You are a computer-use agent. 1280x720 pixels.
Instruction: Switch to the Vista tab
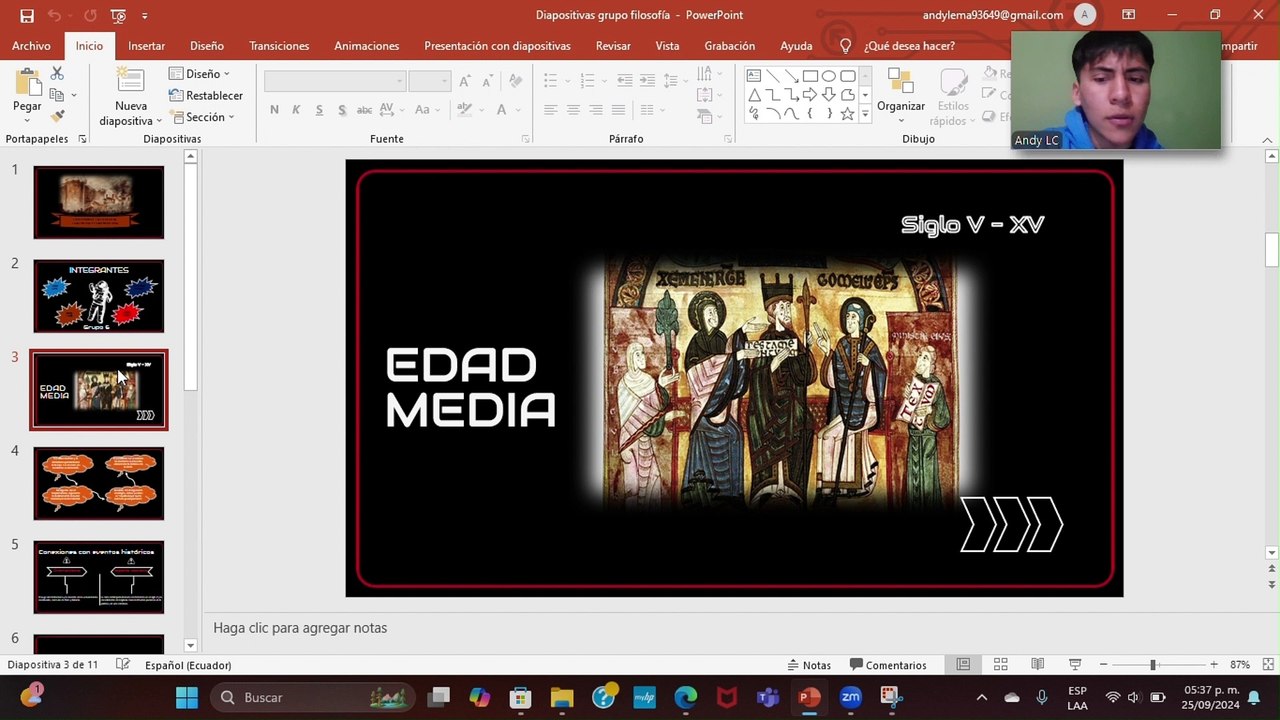tap(667, 46)
